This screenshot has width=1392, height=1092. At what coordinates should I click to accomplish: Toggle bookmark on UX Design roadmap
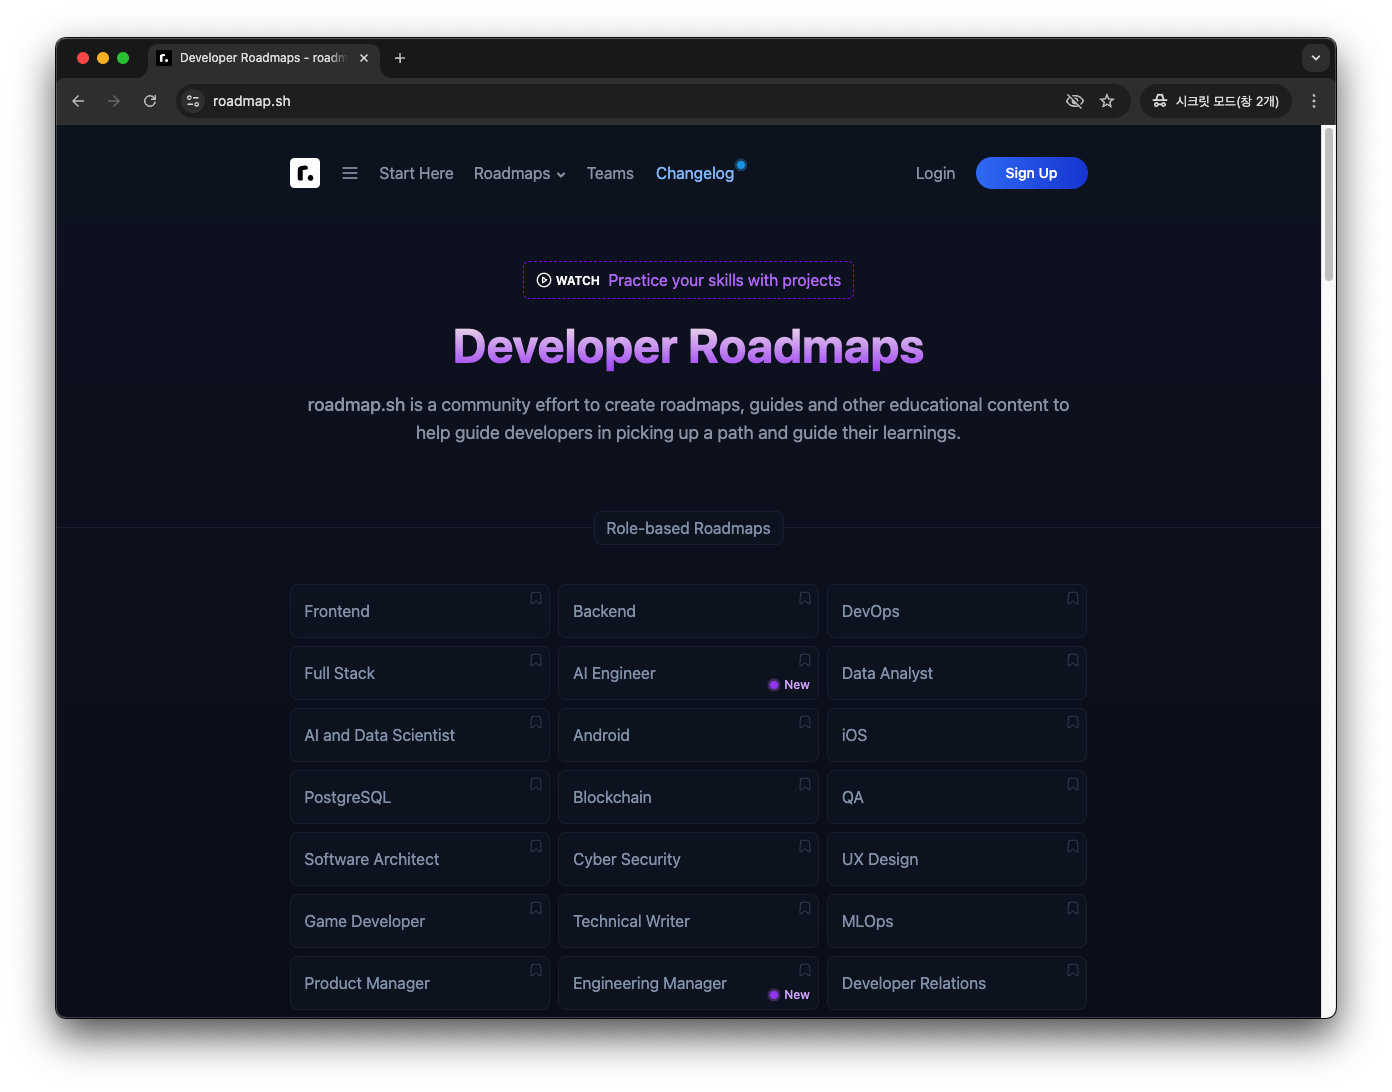pos(1073,846)
